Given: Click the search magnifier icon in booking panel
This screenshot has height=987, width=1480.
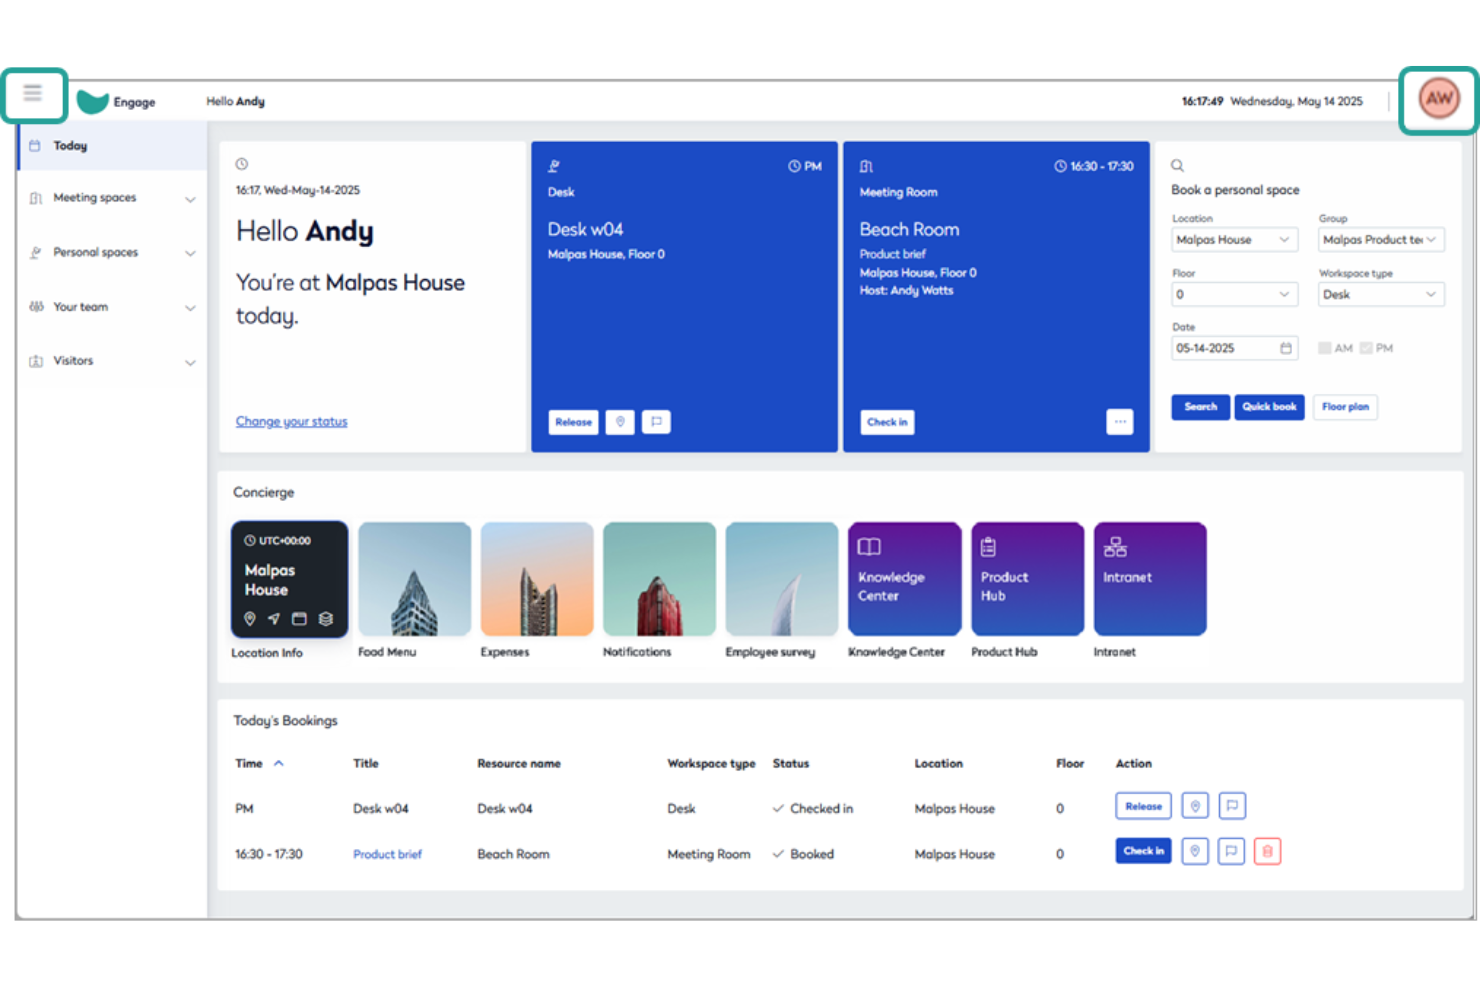Looking at the screenshot, I should point(1177,166).
